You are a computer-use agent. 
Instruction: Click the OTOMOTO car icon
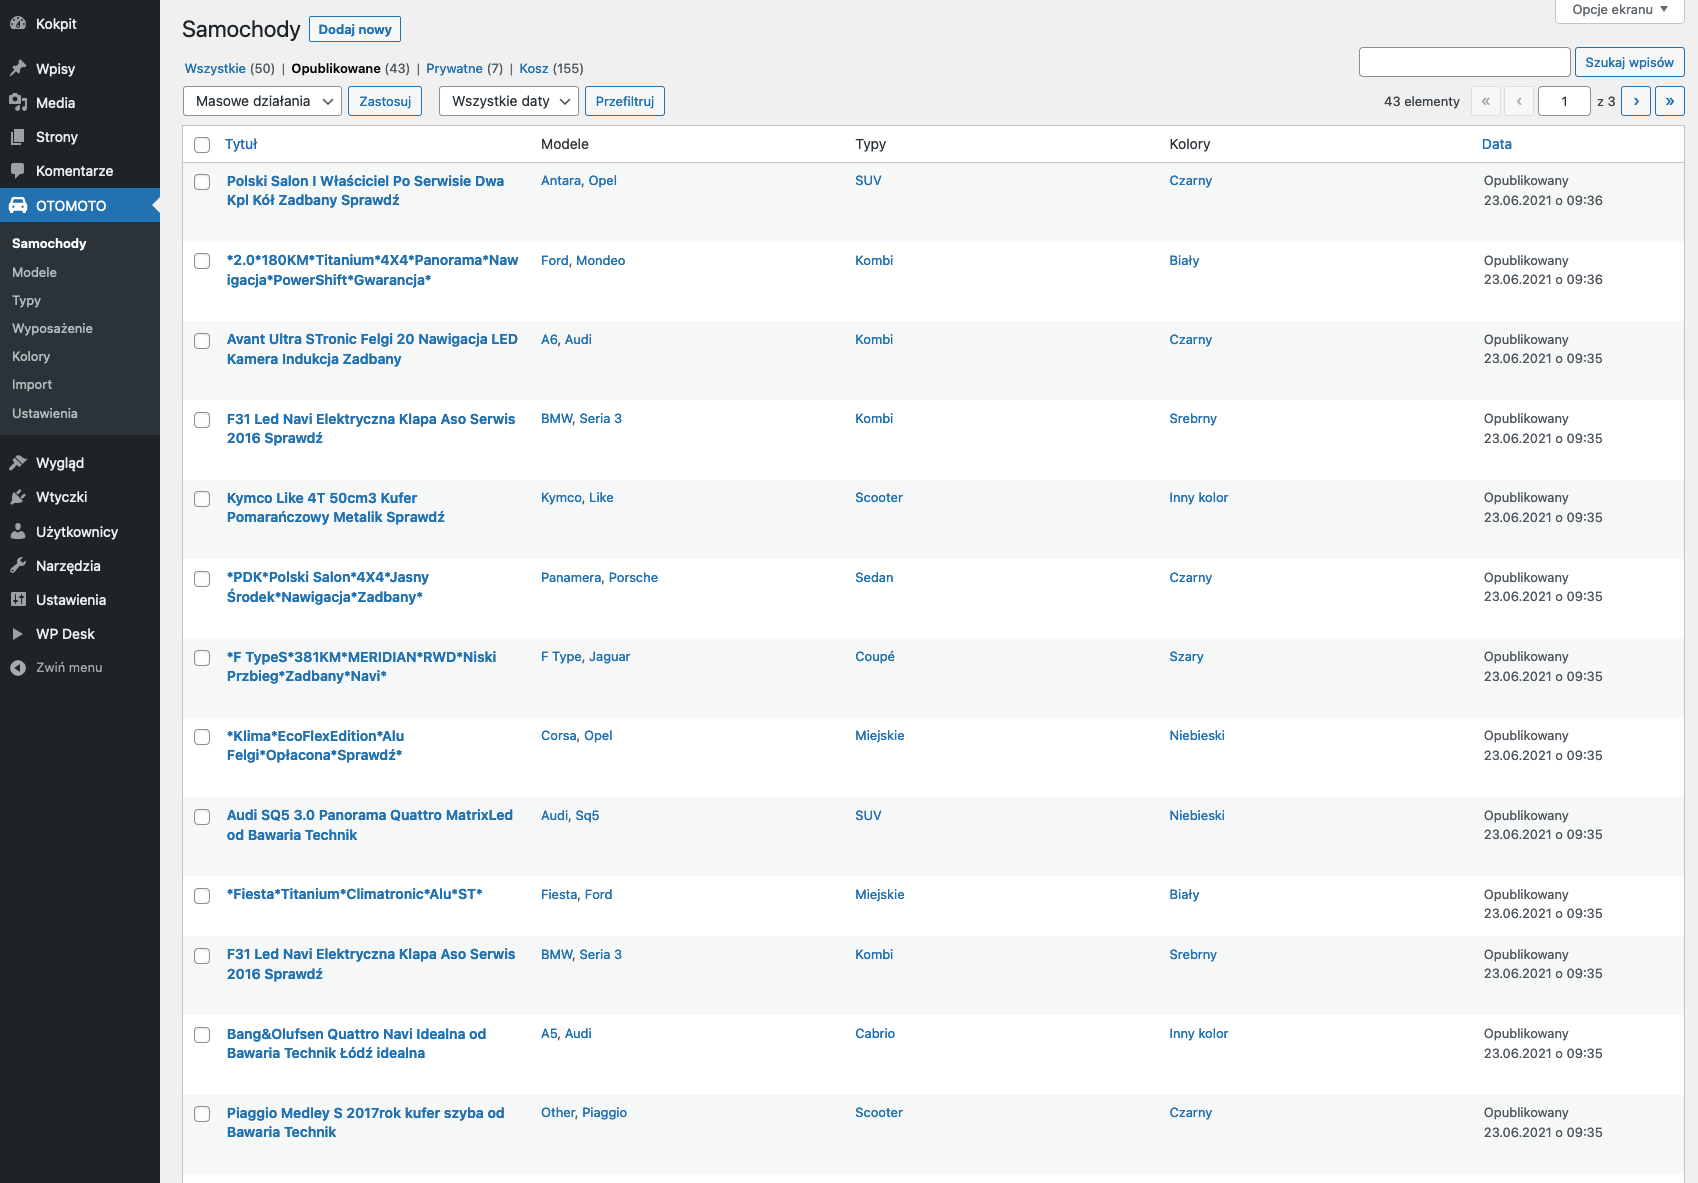pos(18,205)
